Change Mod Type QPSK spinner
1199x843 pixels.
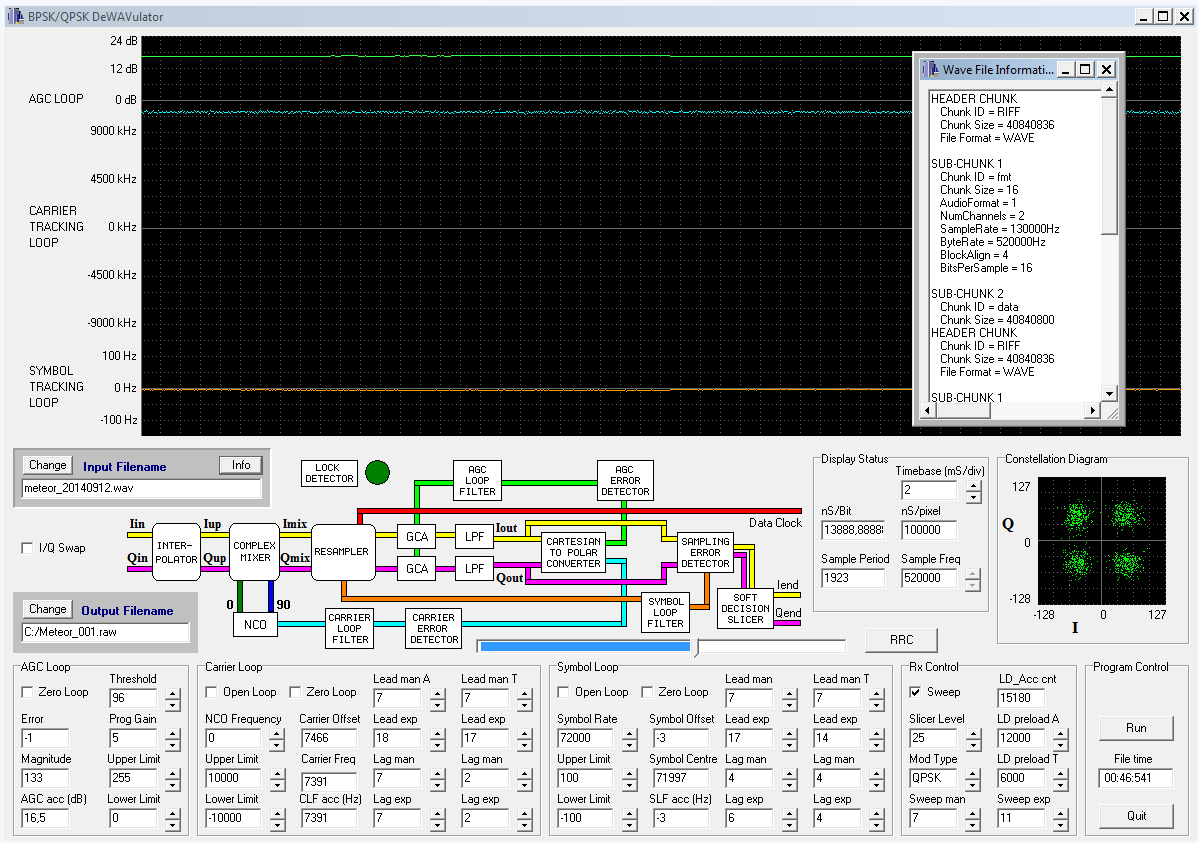[x=973, y=778]
